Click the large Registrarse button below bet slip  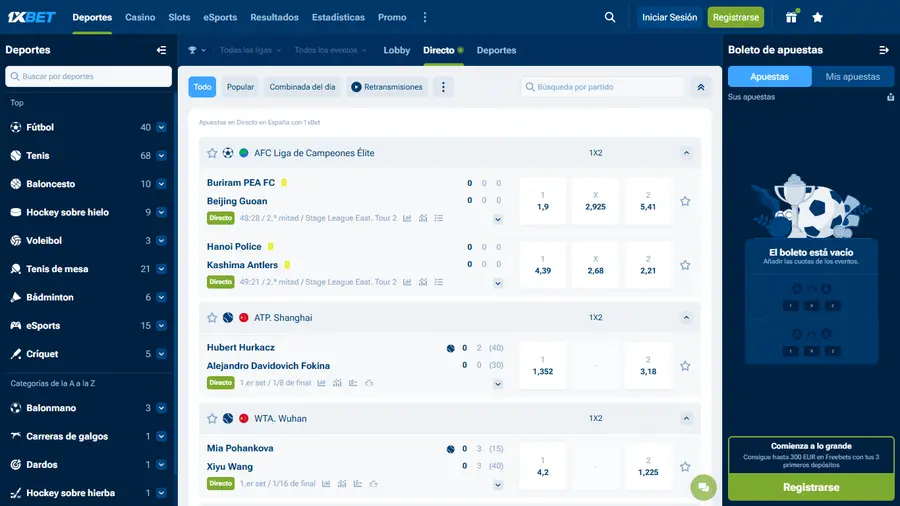pyautogui.click(x=811, y=487)
